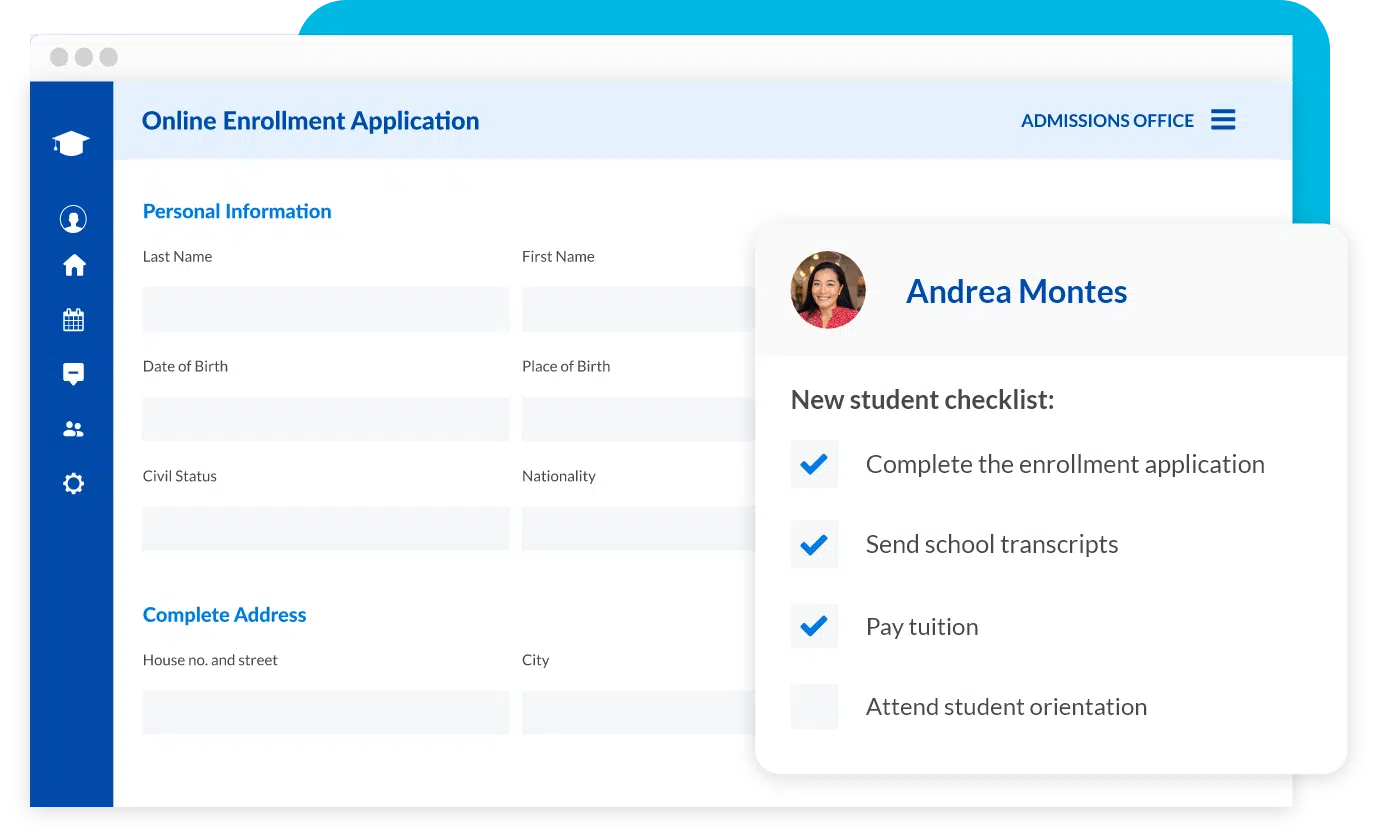The width and height of the screenshot is (1378, 840).
Task: Open the calendar icon in sidebar
Action: tap(73, 320)
